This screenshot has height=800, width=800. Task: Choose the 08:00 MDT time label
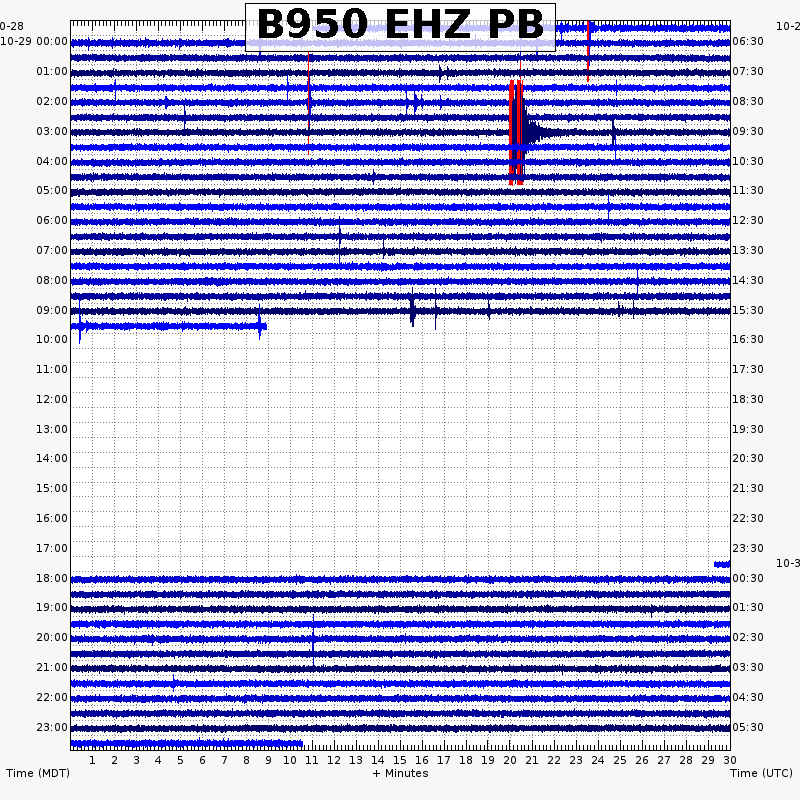coord(52,281)
